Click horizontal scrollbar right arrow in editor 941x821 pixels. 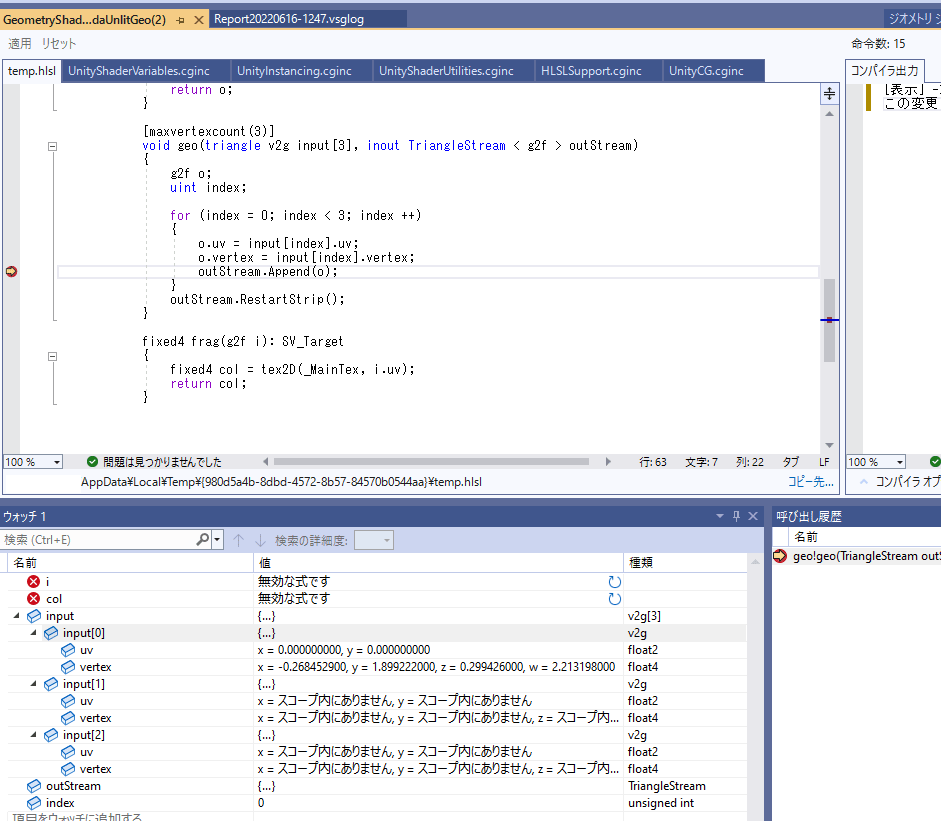(x=608, y=462)
